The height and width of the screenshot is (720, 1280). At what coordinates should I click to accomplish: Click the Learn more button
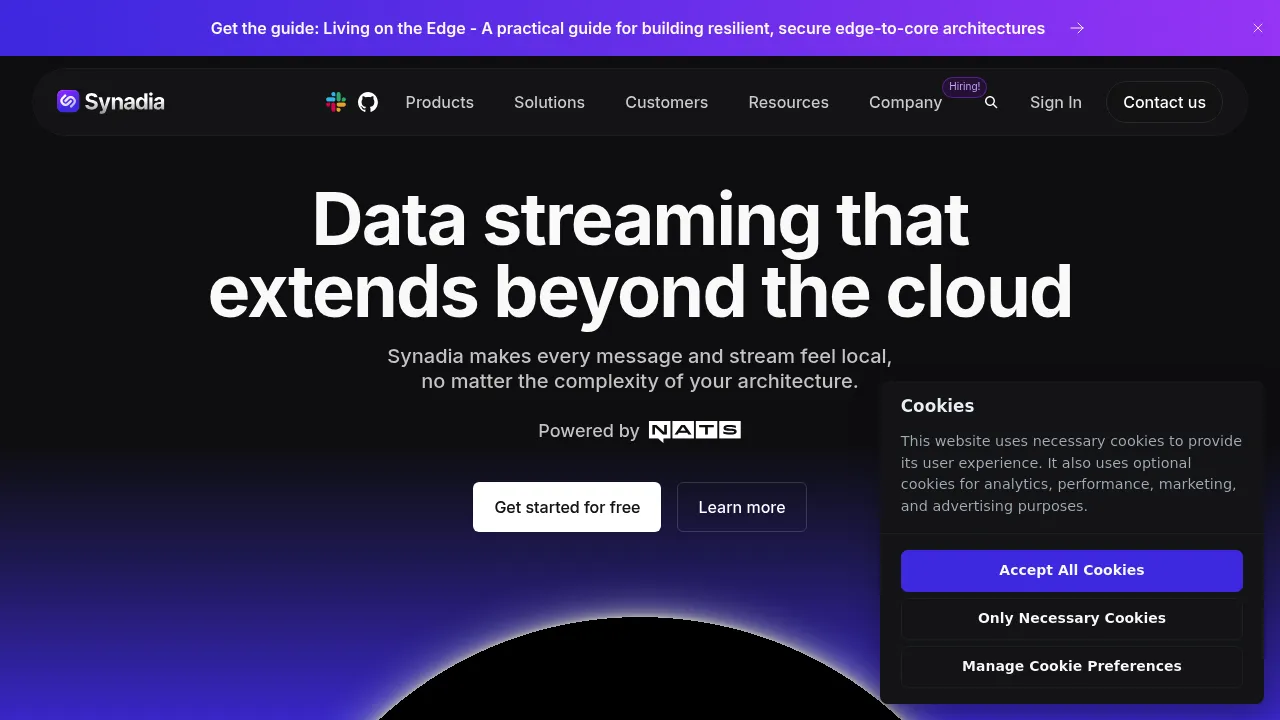(742, 507)
